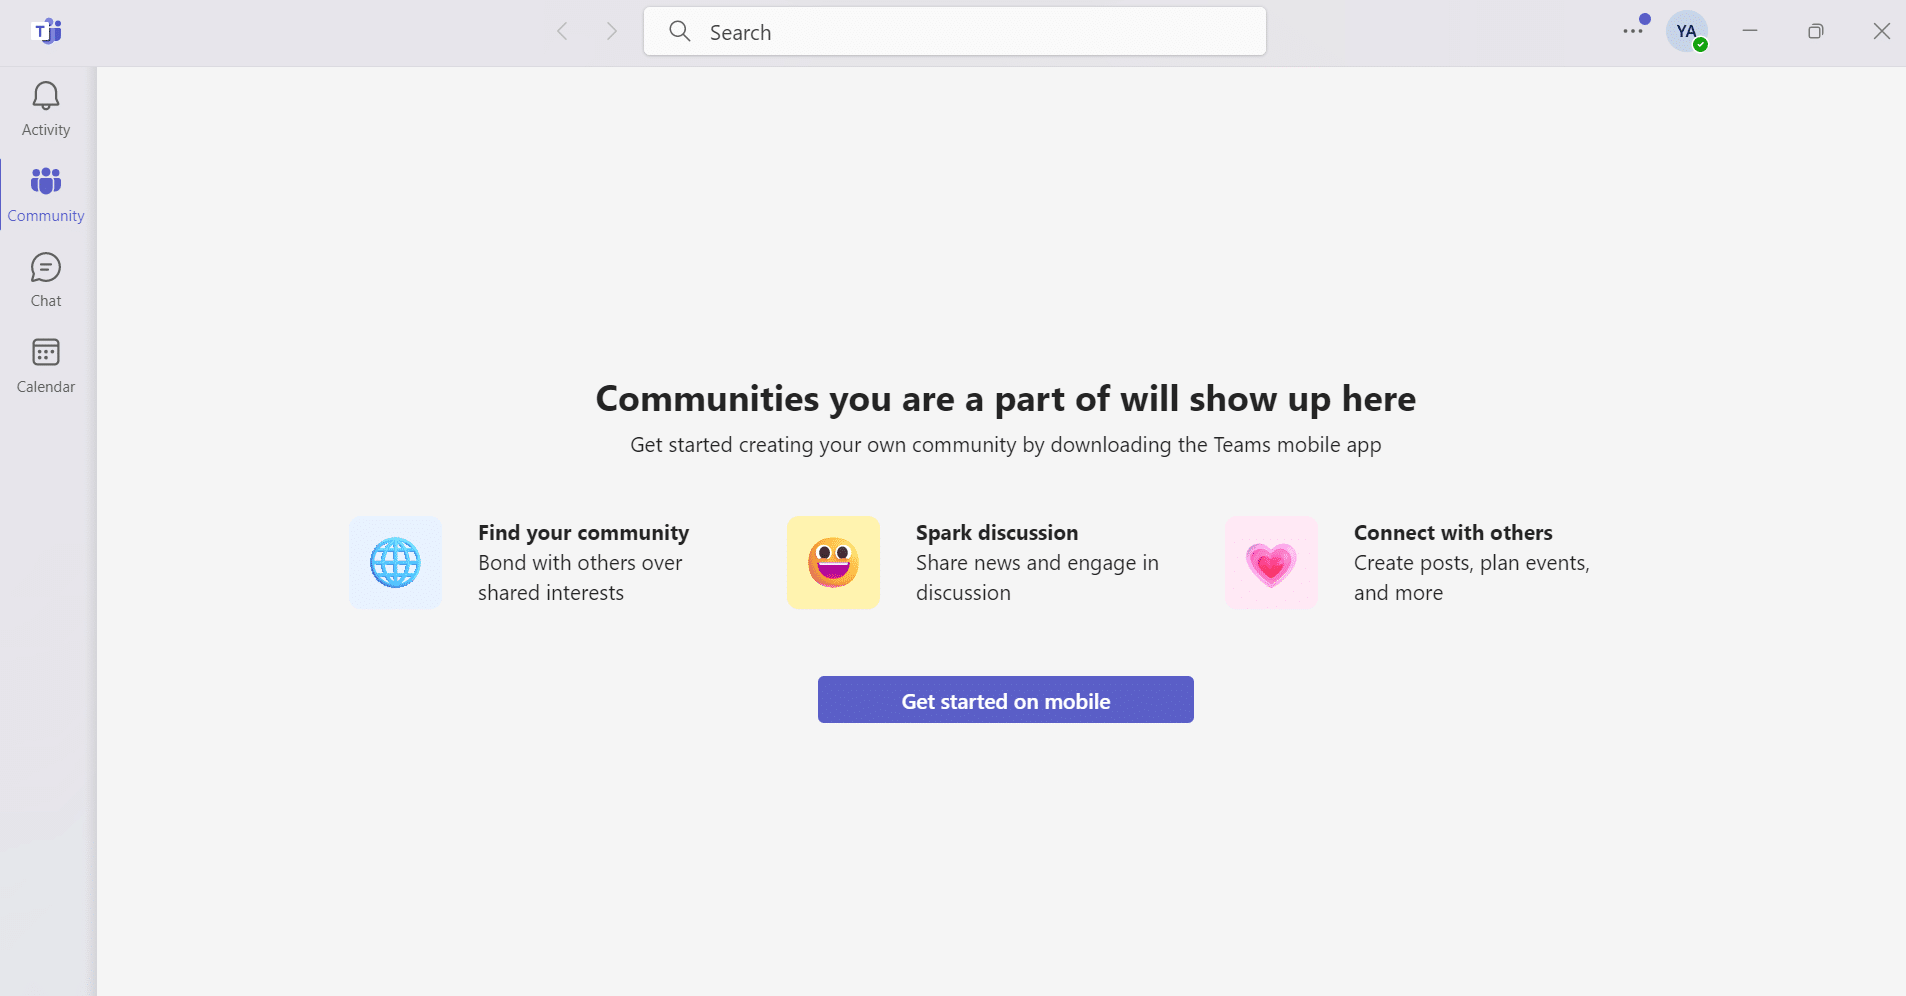Click the magnifying glass search icon
1906x996 pixels.
click(x=680, y=31)
